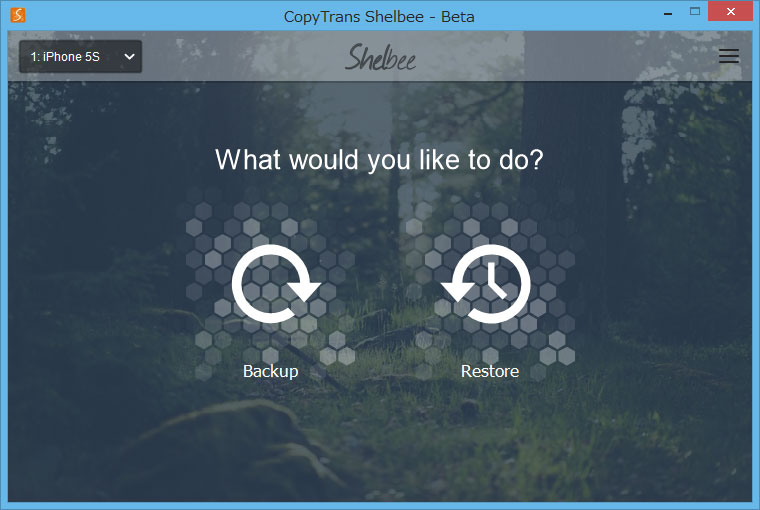
Task: Click the 'What would you like to do?' heading
Action: click(379, 159)
